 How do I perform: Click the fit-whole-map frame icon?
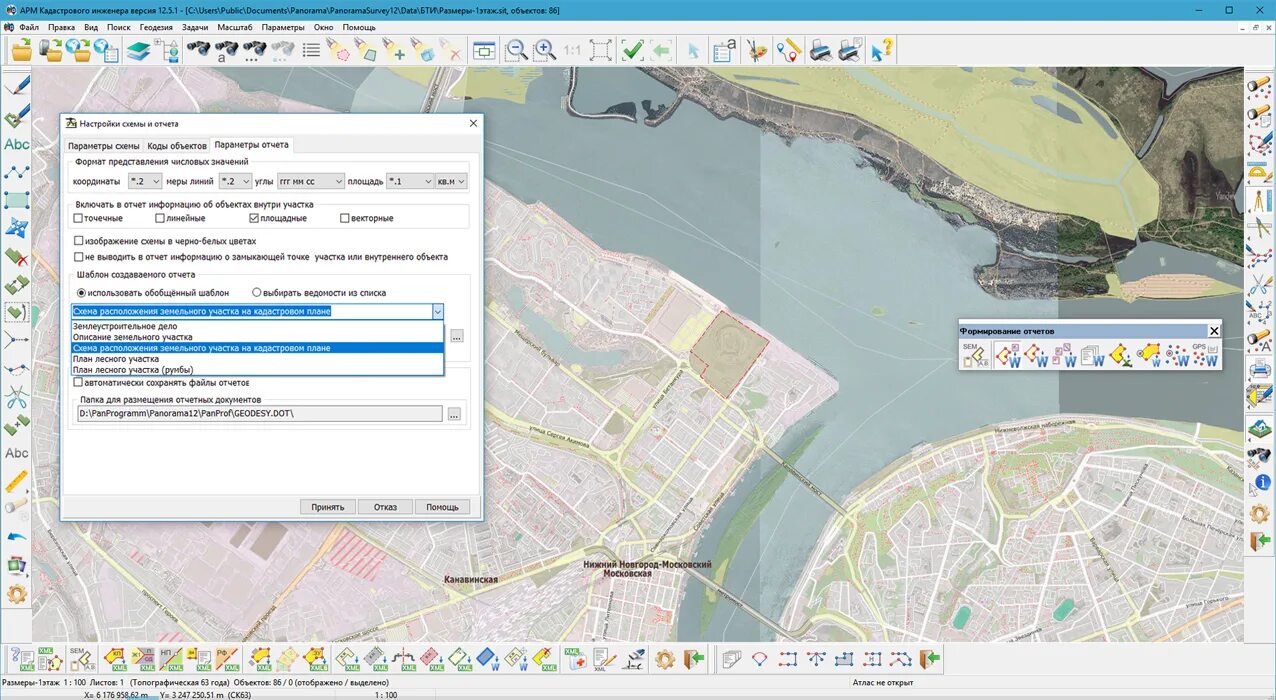pyautogui.click(x=600, y=49)
